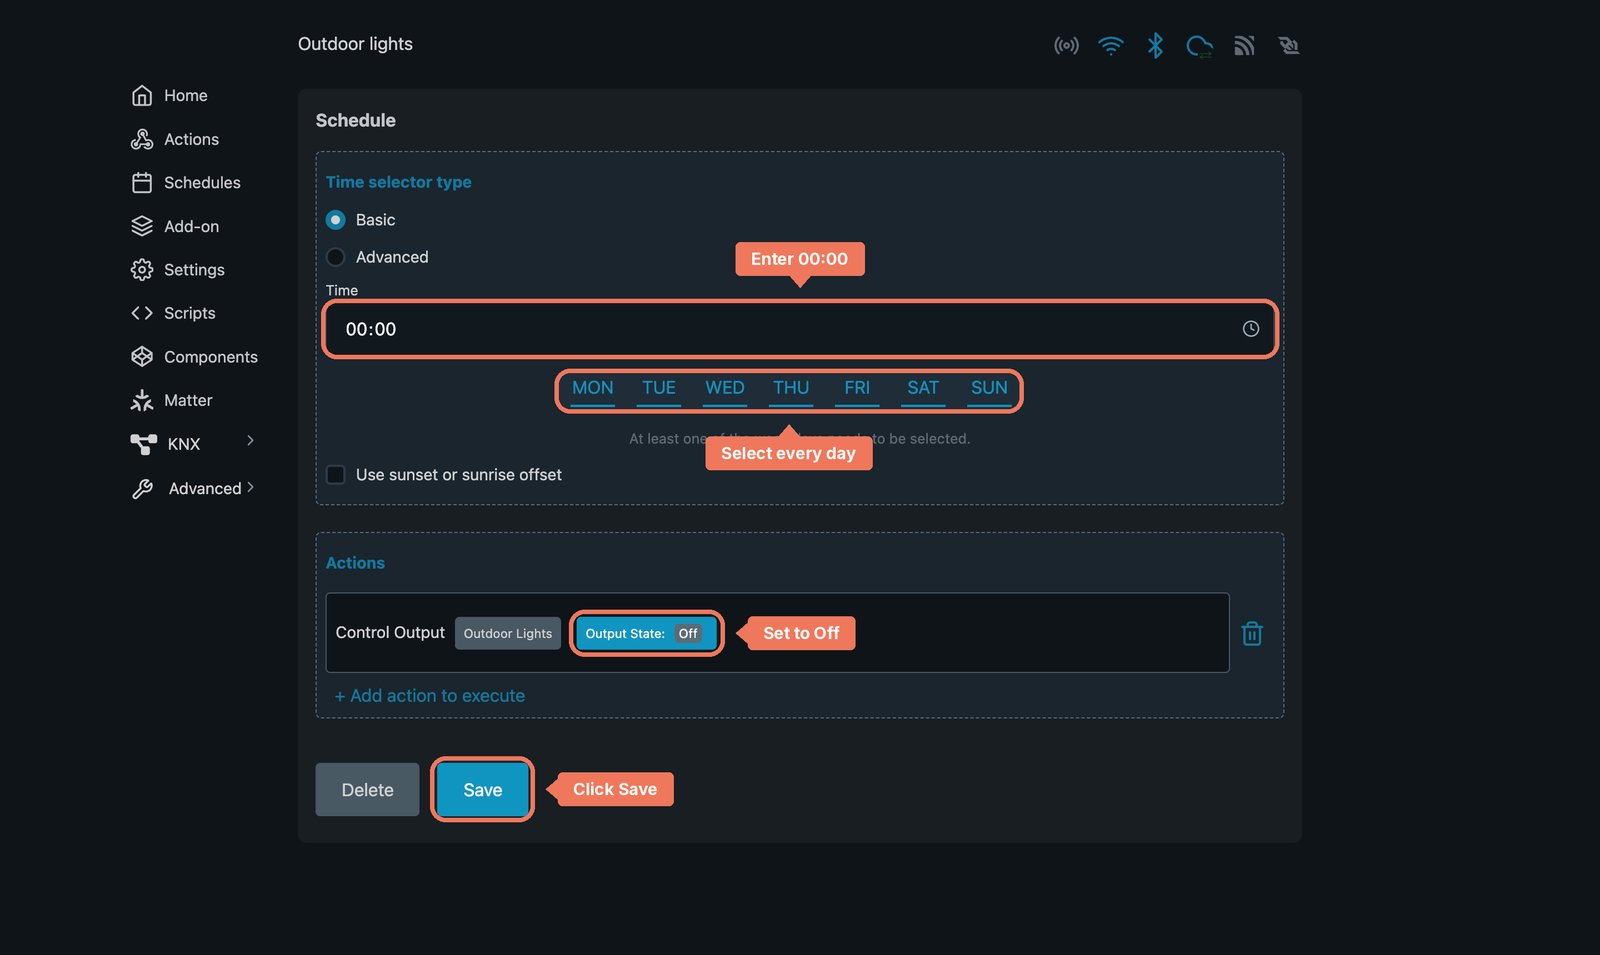This screenshot has width=1600, height=955.
Task: Open the Output State: Off selector
Action: point(646,633)
